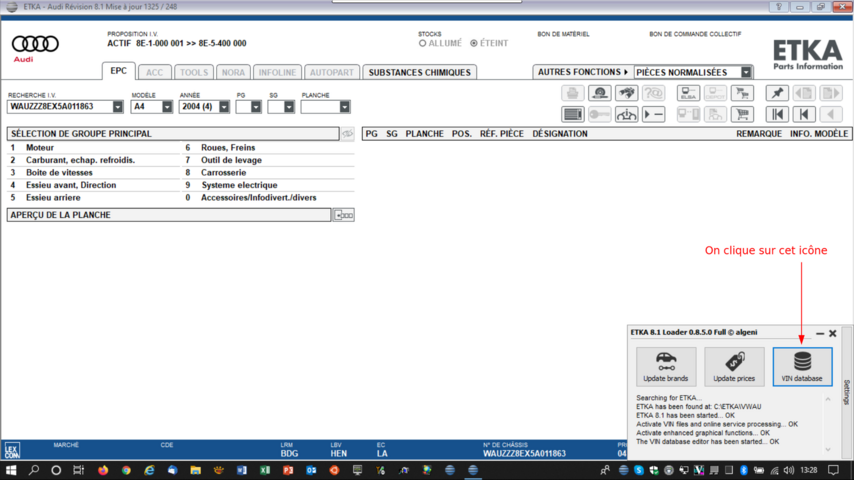This screenshot has width=854, height=480.
Task: Switch to the NORA tab
Action: tap(233, 72)
